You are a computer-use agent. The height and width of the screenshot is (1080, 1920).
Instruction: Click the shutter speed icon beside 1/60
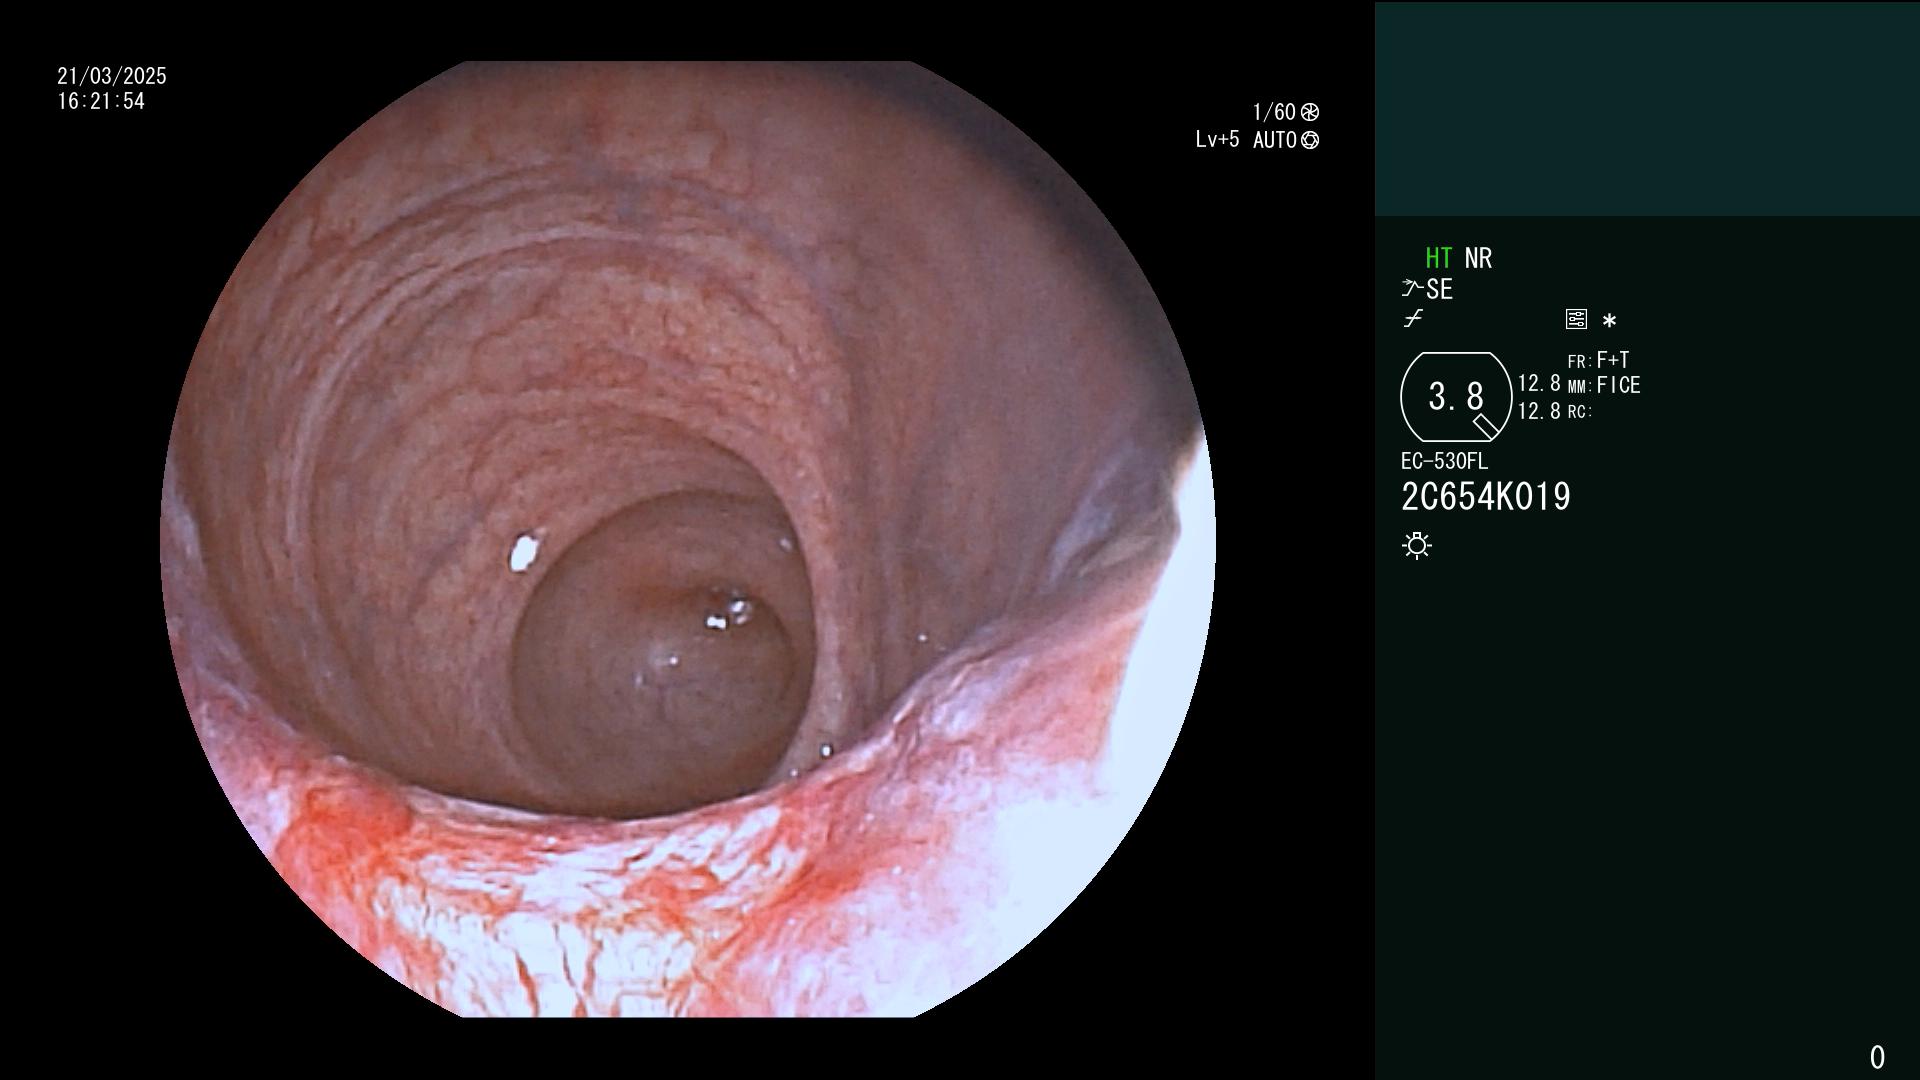click(1310, 112)
